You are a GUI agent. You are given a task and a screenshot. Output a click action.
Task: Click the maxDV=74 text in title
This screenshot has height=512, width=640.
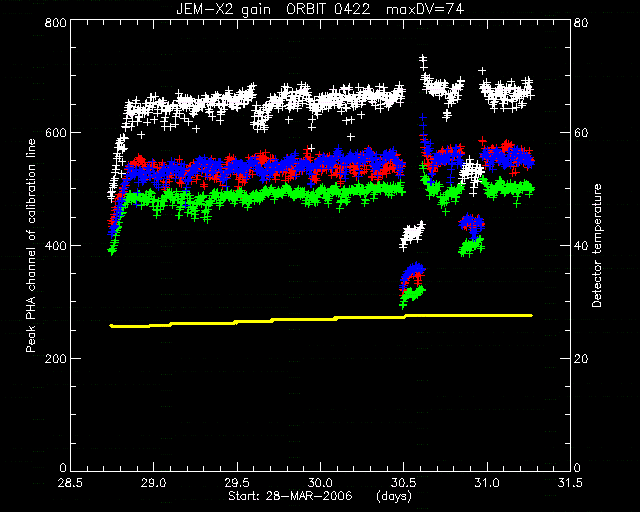[425, 9]
